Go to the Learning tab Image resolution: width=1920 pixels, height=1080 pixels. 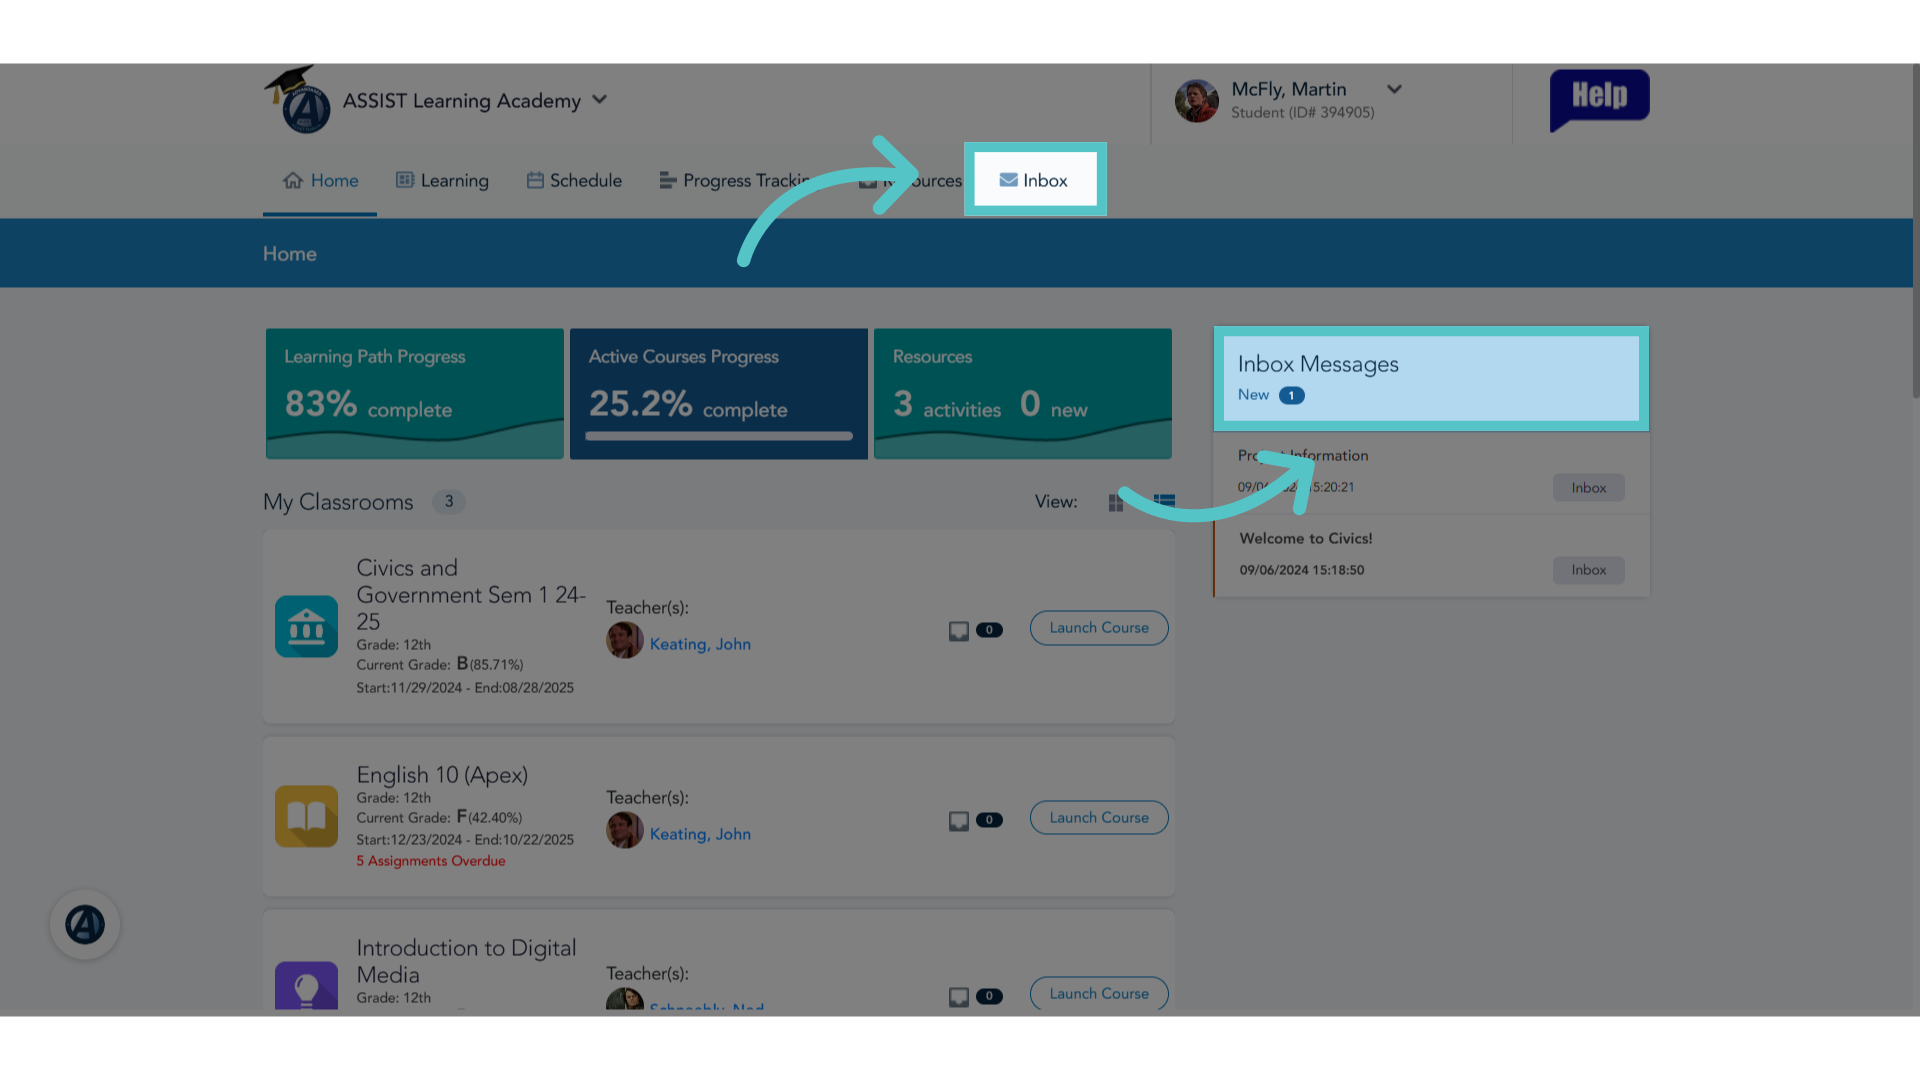point(442,180)
